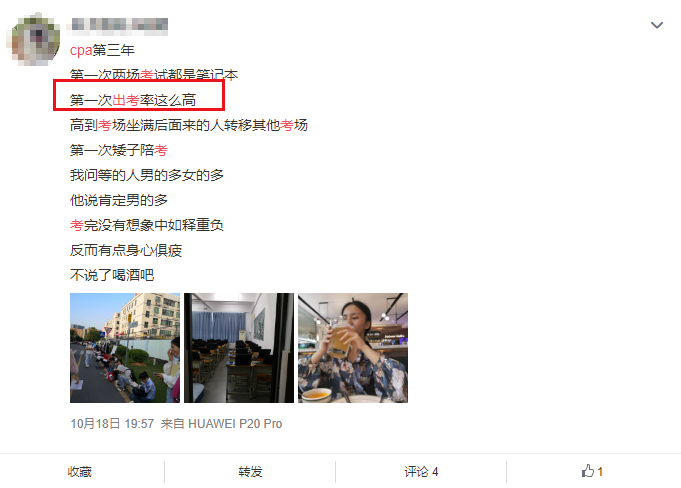The image size is (681, 488).
Task: Click the red "出考" keyword
Action: pyautogui.click(x=126, y=100)
